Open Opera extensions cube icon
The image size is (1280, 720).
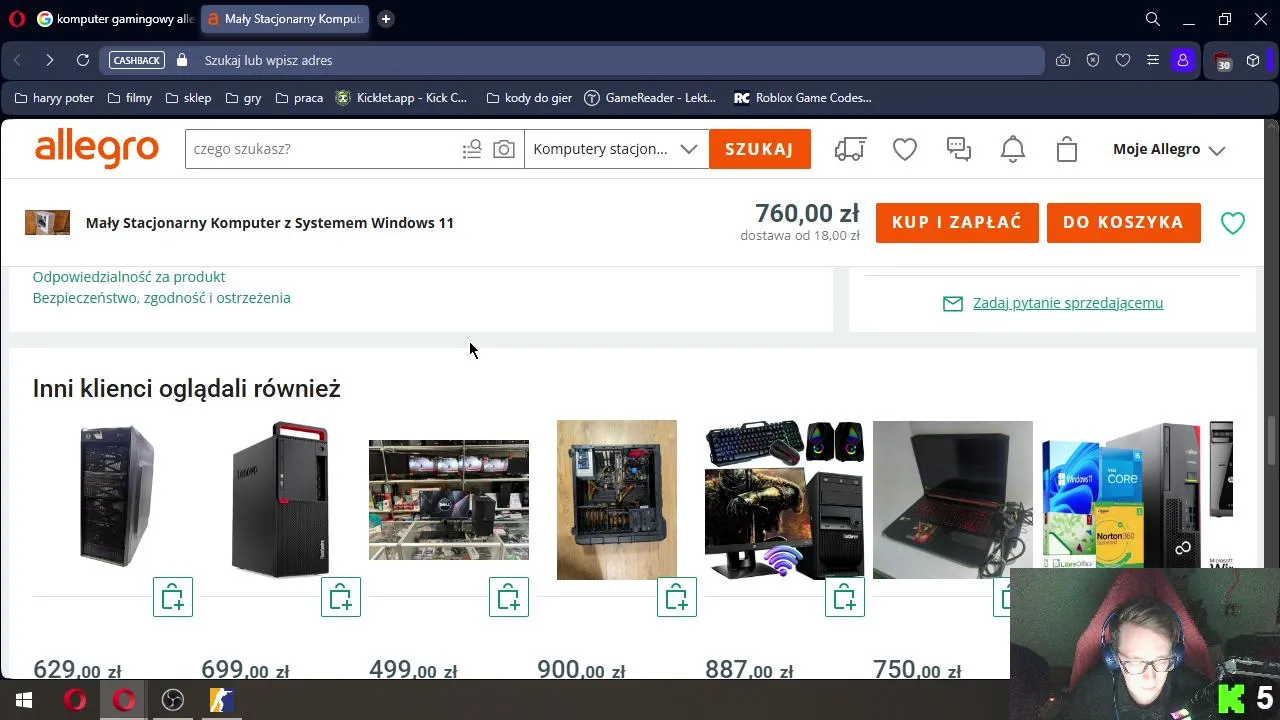coord(1253,60)
